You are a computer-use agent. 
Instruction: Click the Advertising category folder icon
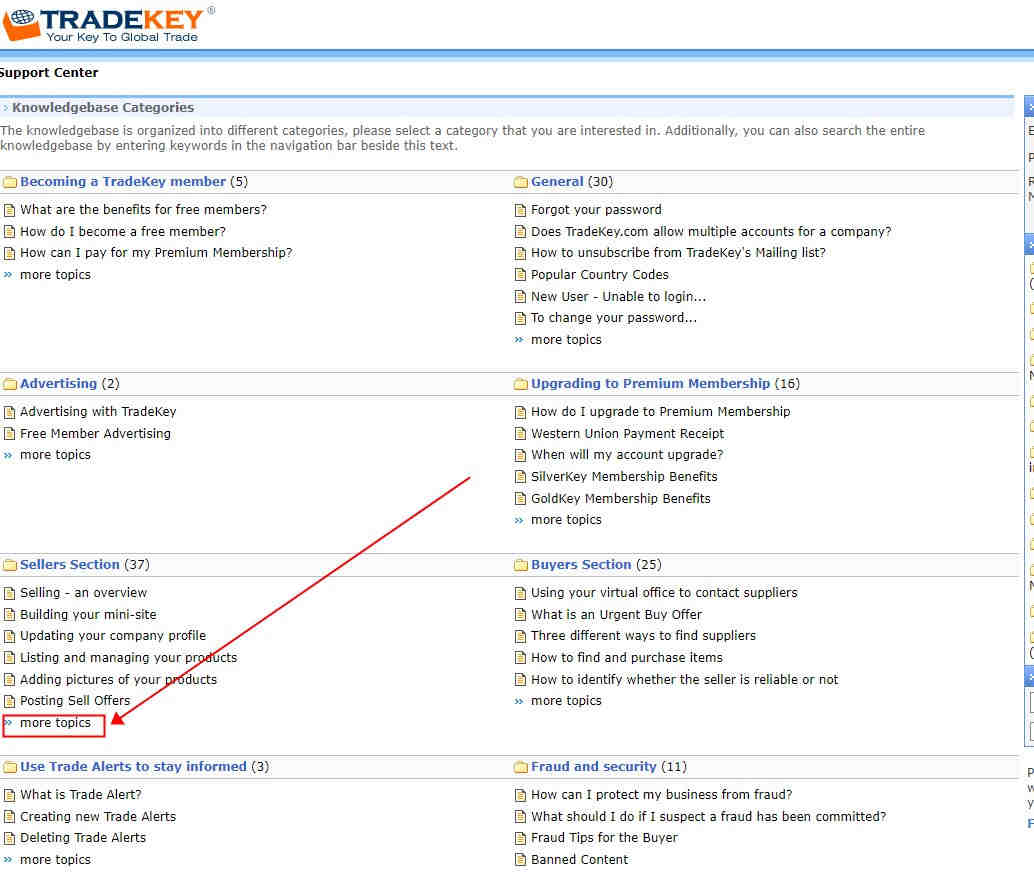pos(9,384)
